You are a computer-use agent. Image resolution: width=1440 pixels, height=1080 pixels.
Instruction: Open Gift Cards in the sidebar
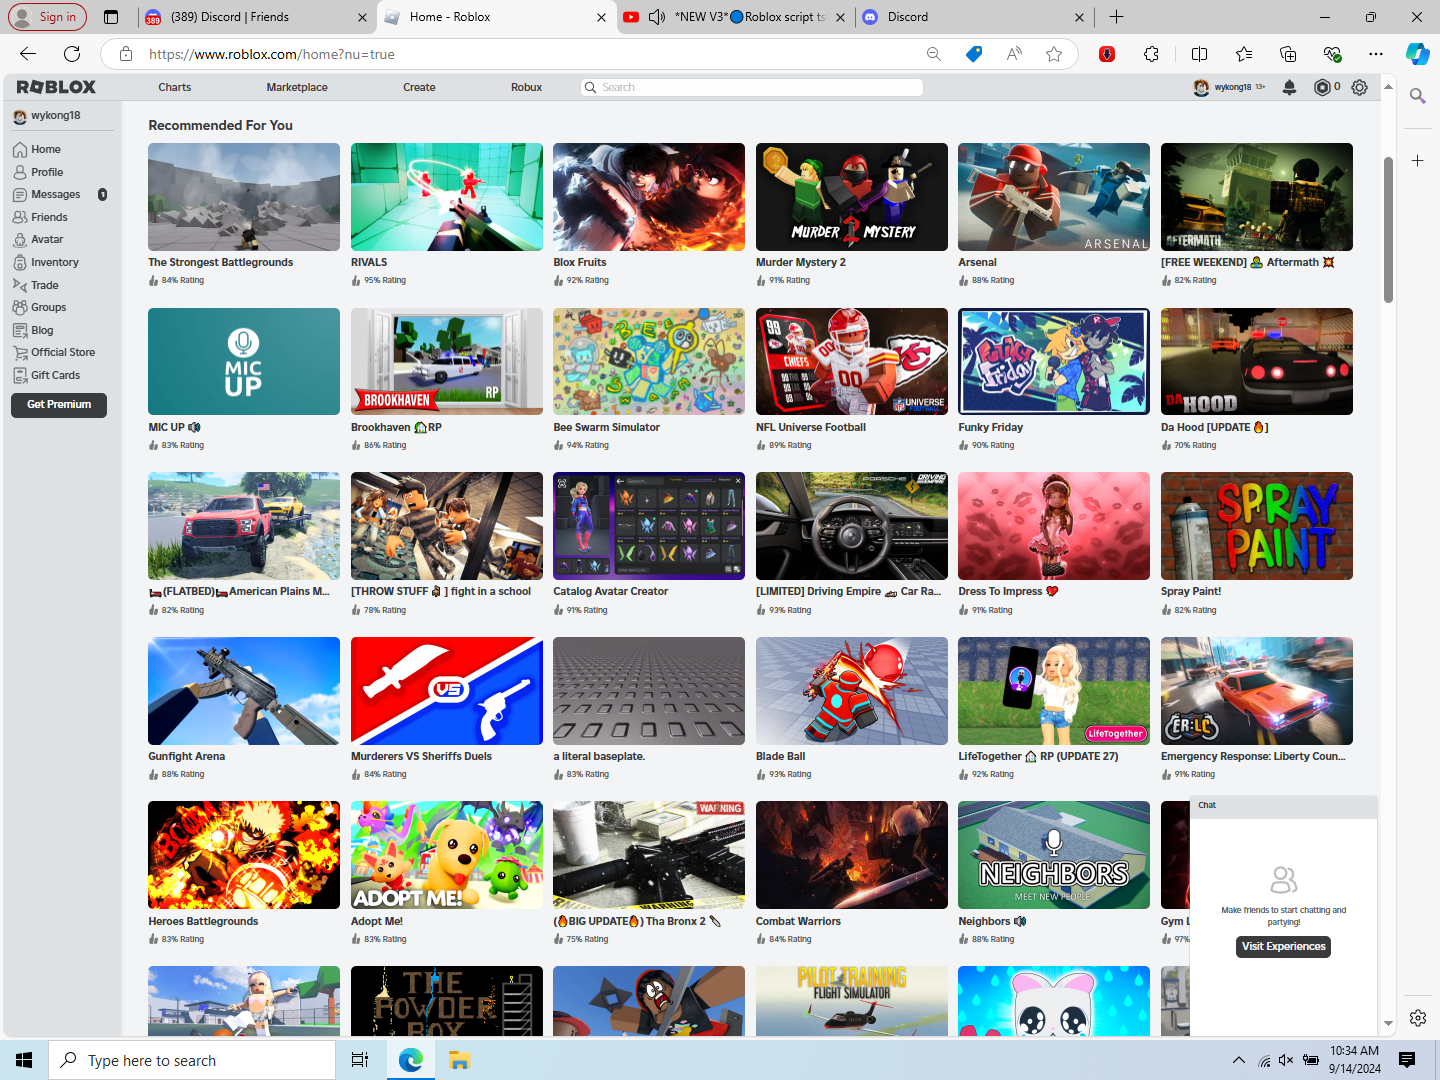(46, 375)
